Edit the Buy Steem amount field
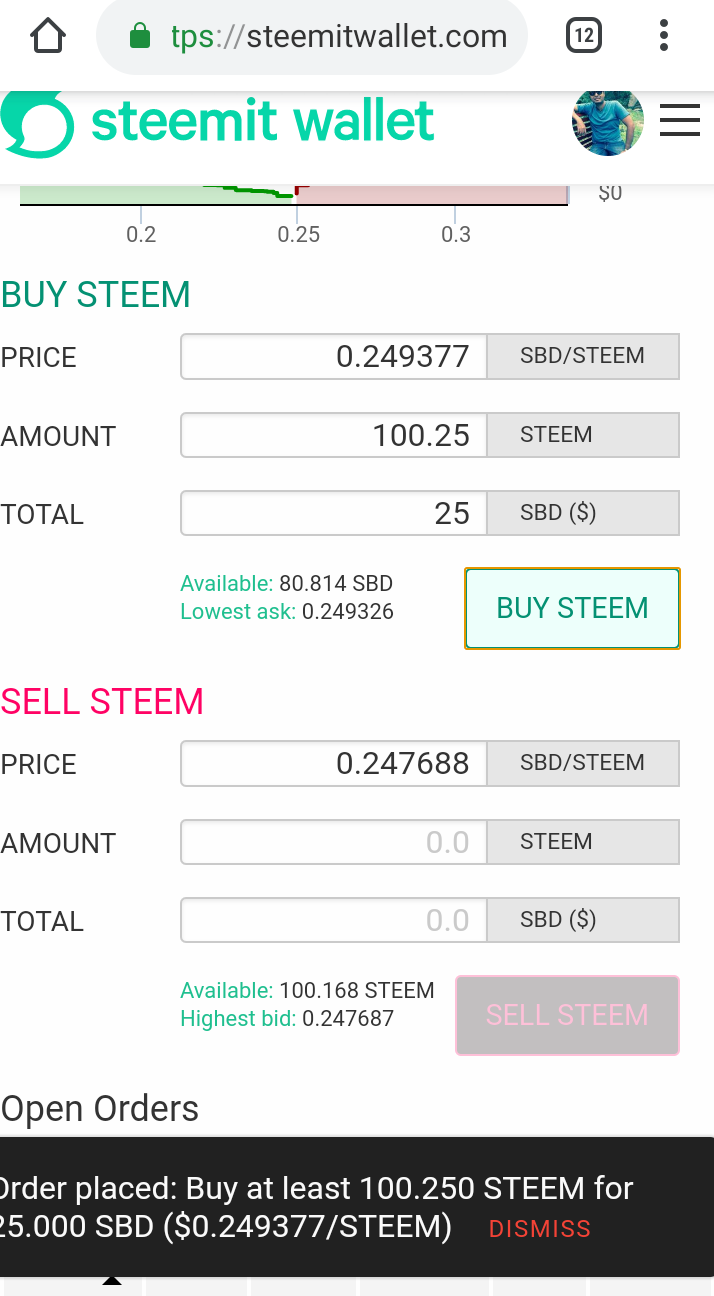Image resolution: width=714 pixels, height=1296 pixels. point(334,436)
